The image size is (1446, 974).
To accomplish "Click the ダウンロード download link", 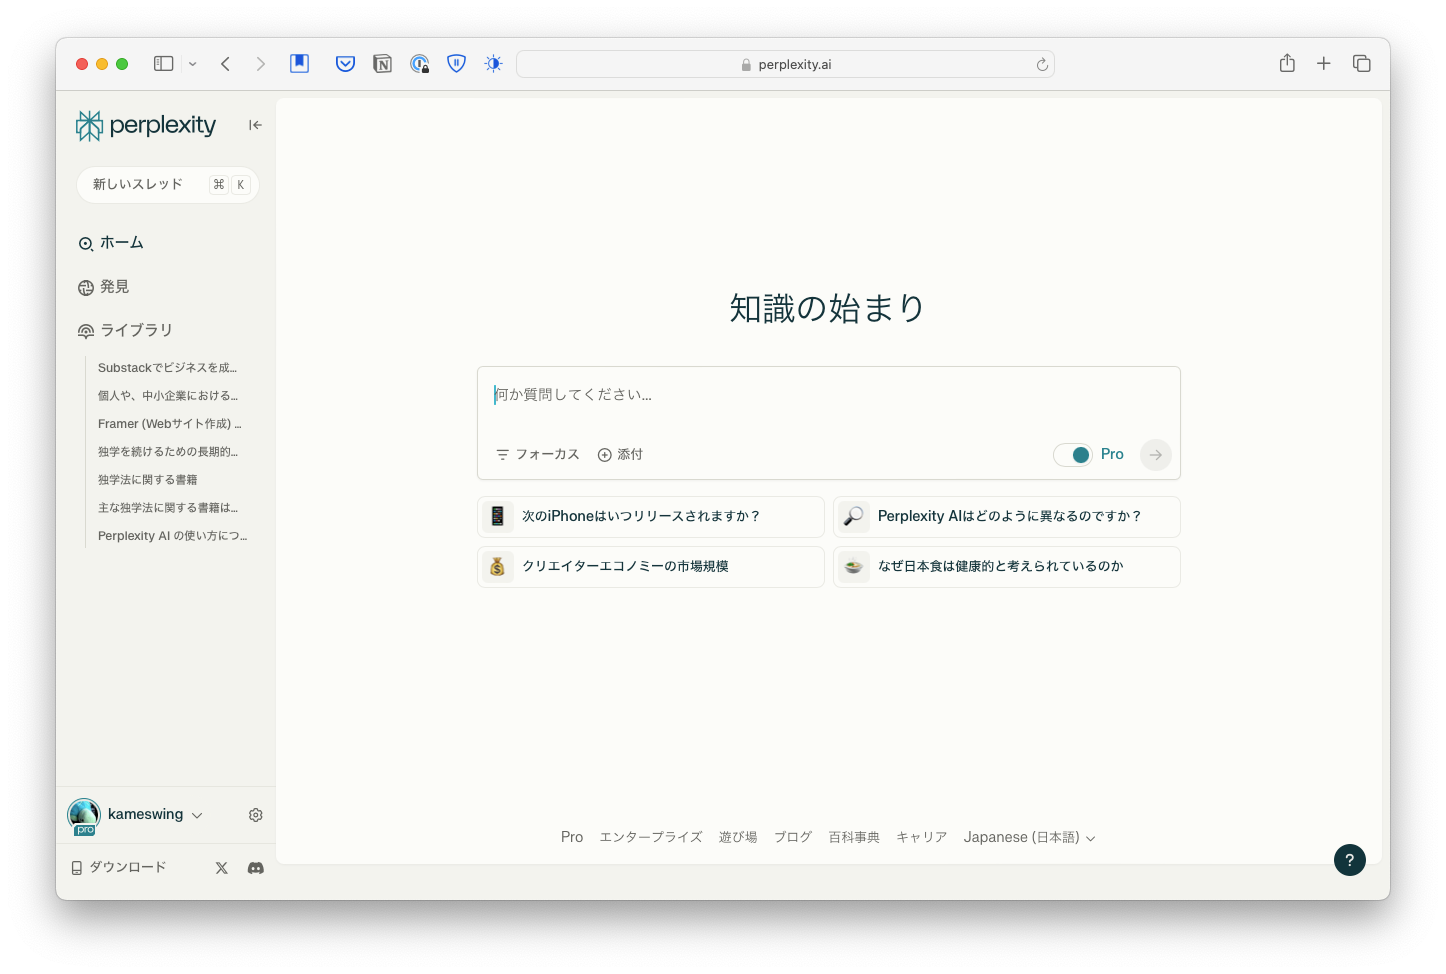I will (119, 868).
